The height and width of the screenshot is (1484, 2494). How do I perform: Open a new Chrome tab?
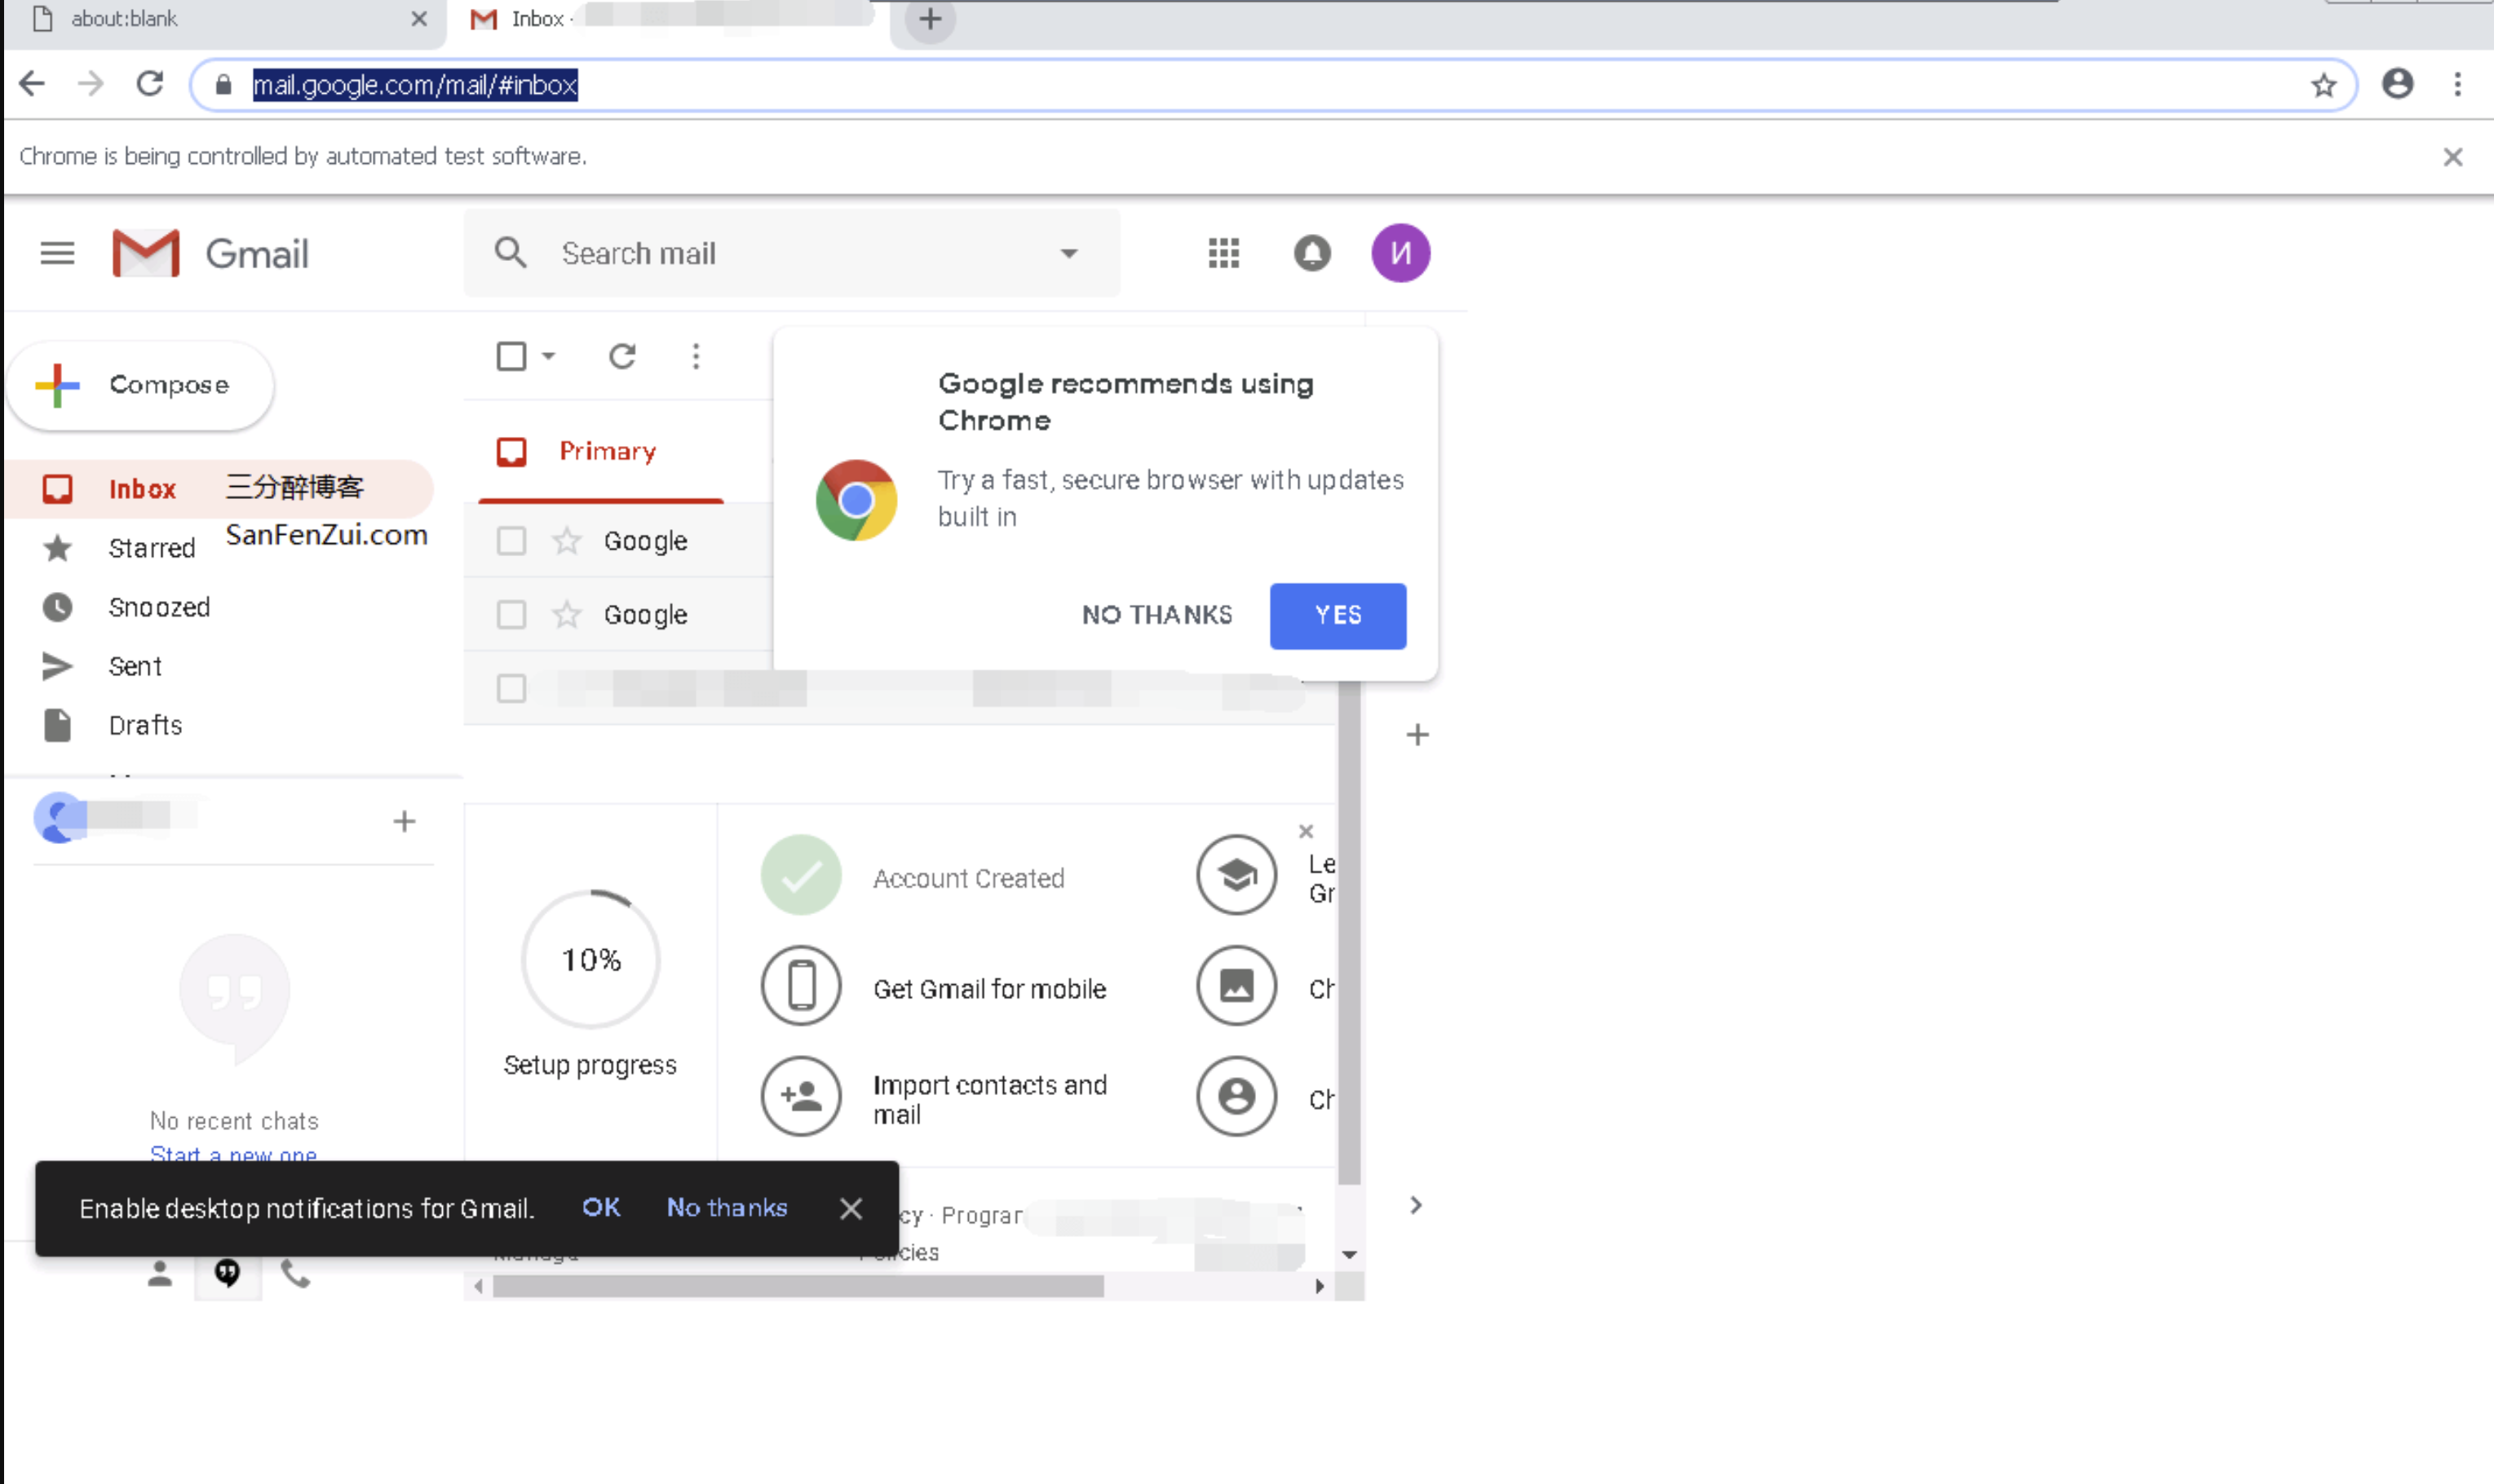coord(930,20)
